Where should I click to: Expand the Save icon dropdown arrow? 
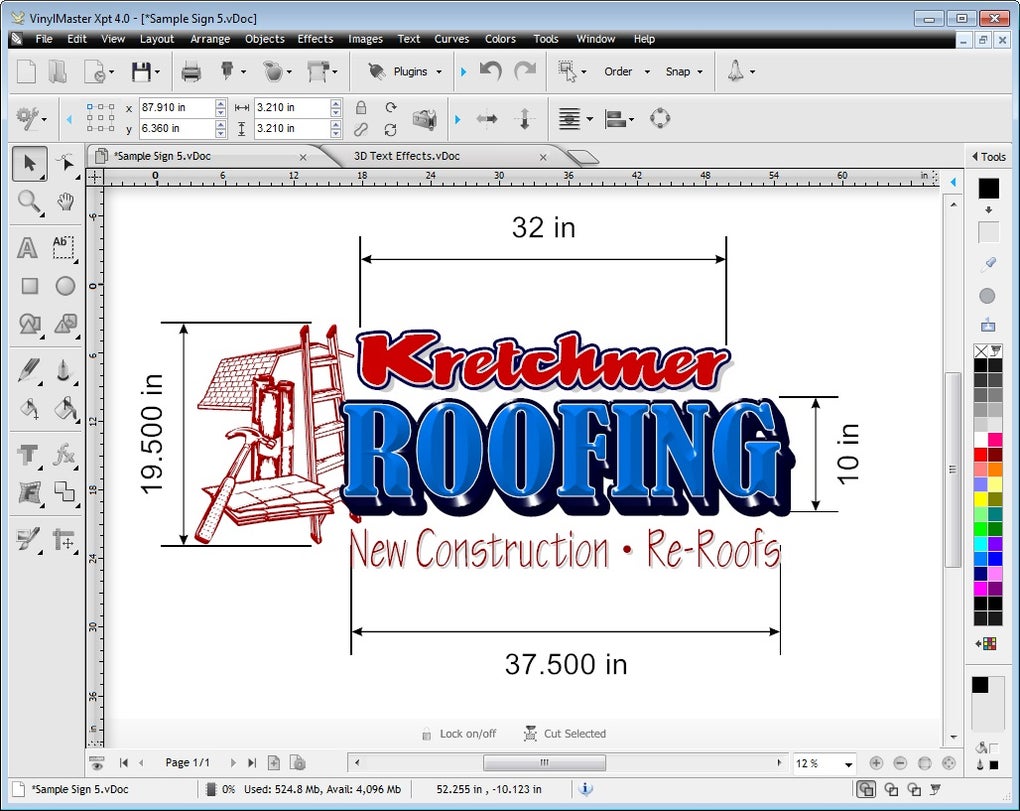point(157,72)
